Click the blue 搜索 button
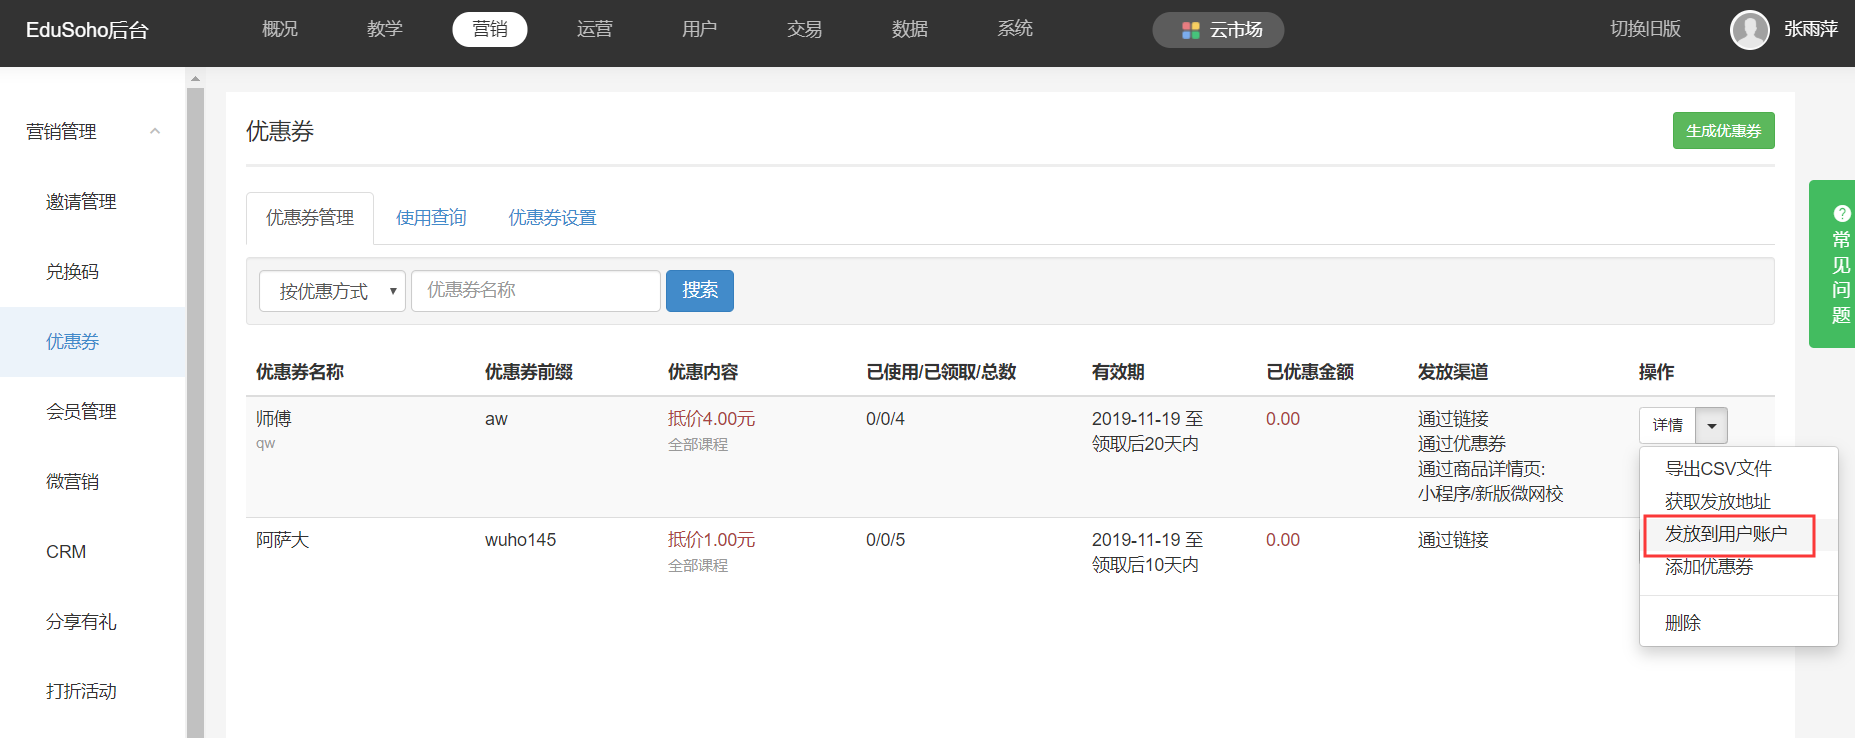 click(699, 291)
